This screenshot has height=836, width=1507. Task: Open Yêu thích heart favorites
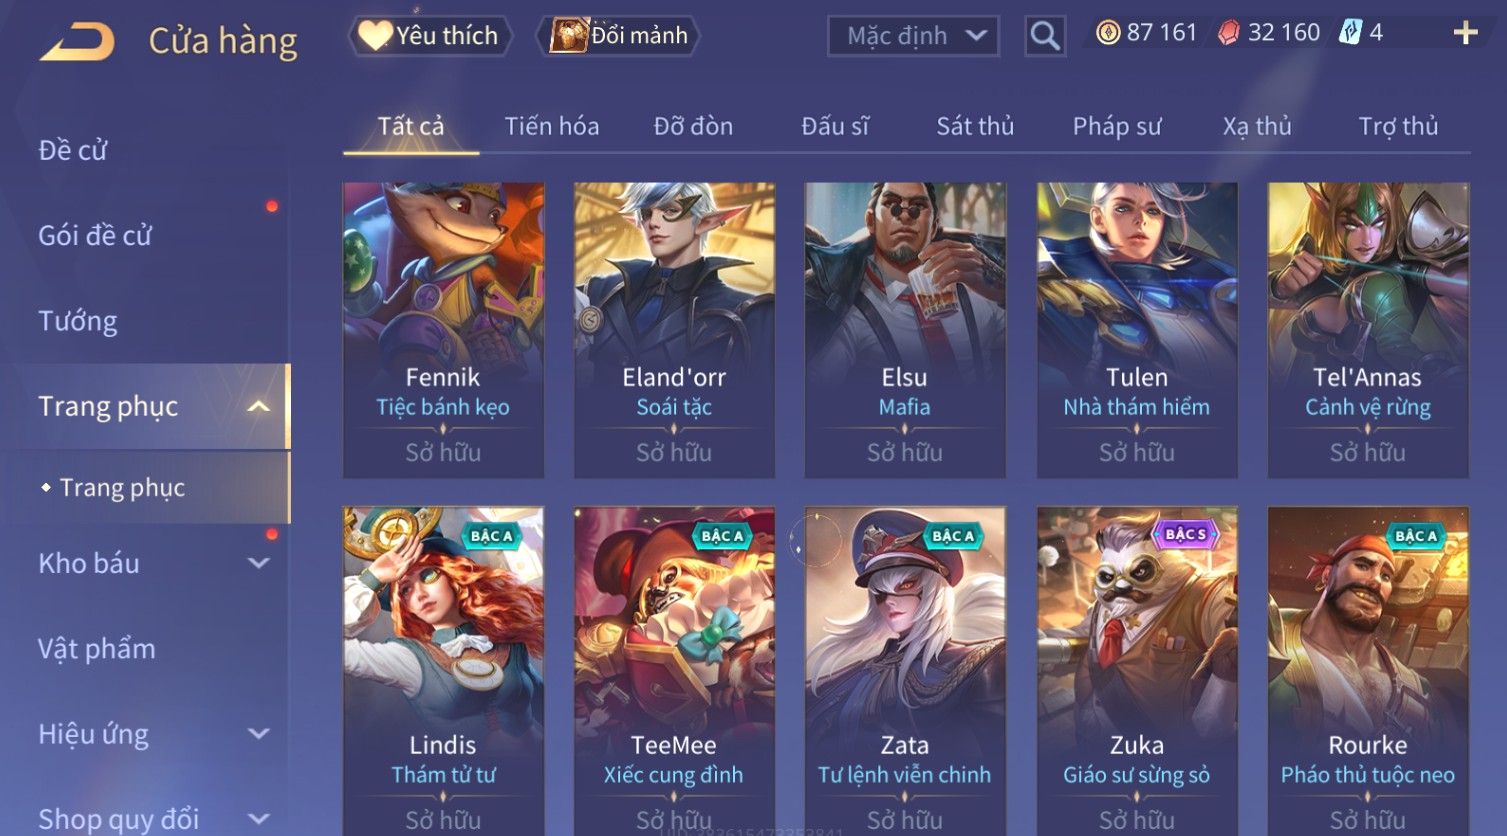click(x=430, y=36)
